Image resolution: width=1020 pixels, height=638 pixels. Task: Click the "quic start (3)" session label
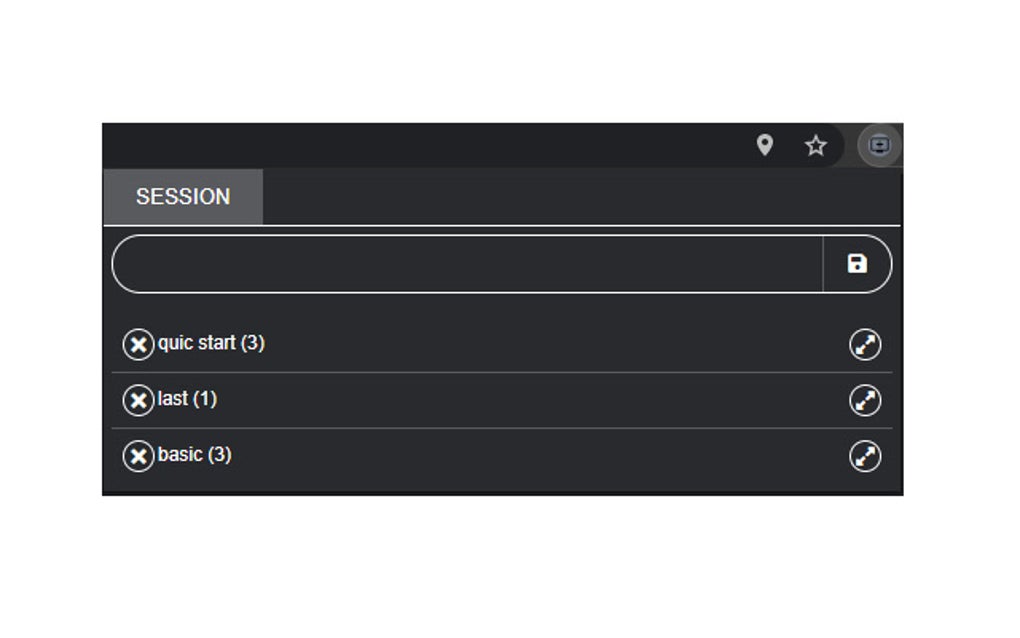(213, 343)
